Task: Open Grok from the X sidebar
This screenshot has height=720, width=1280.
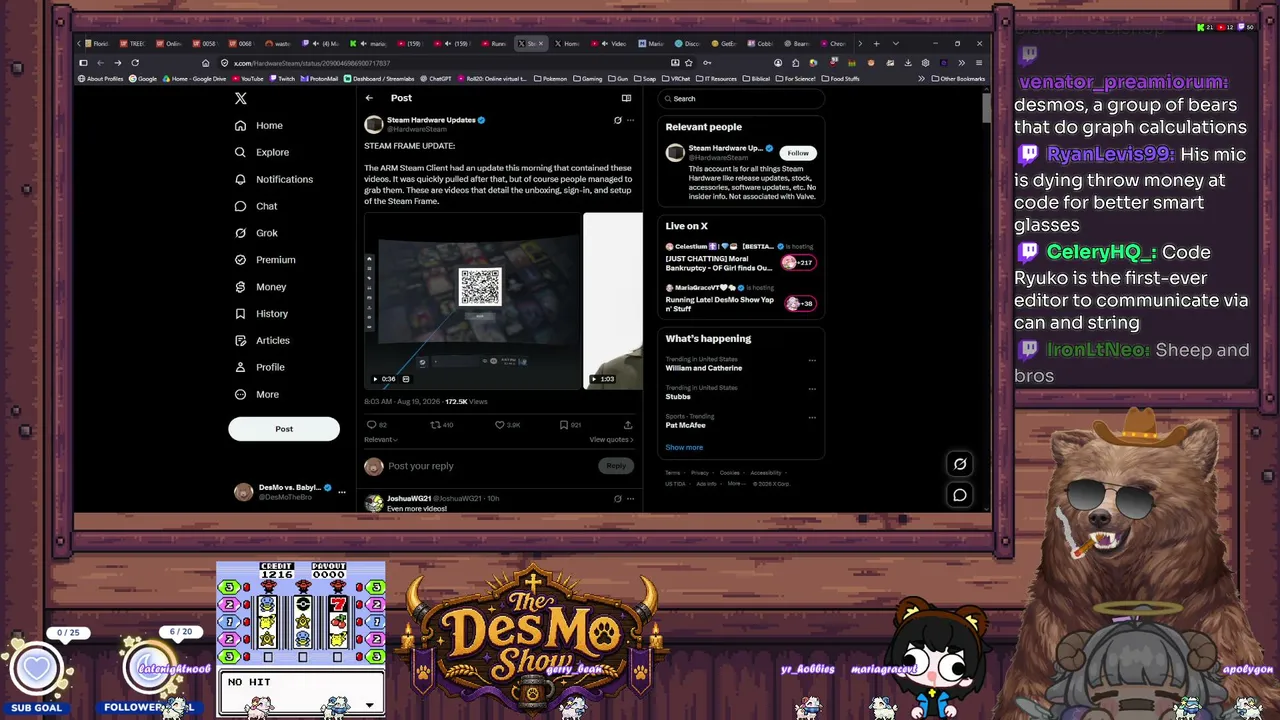Action: point(256,233)
